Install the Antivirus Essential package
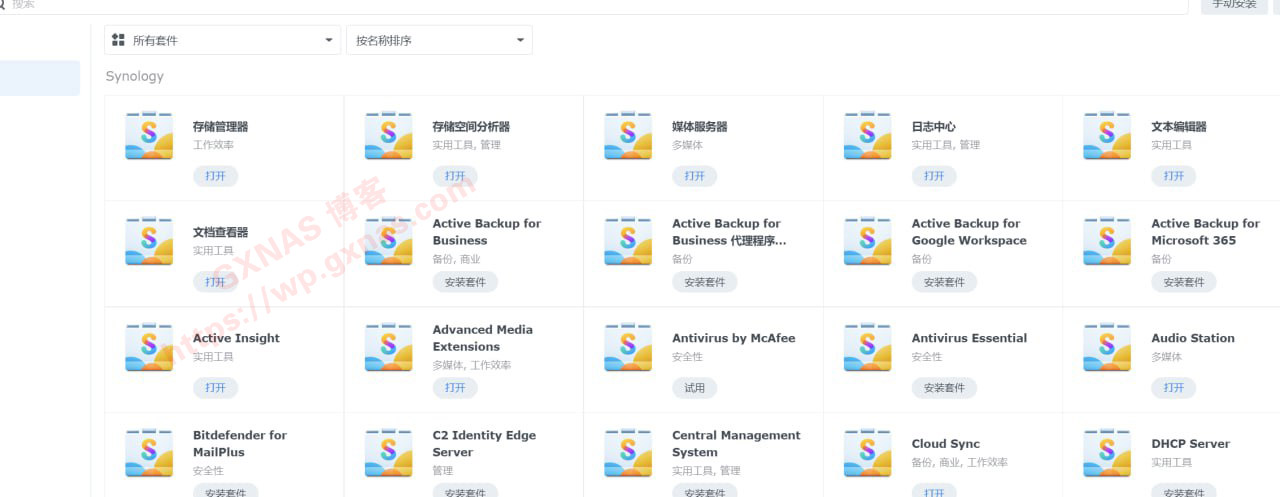The width and height of the screenshot is (1280, 497). pos(943,388)
